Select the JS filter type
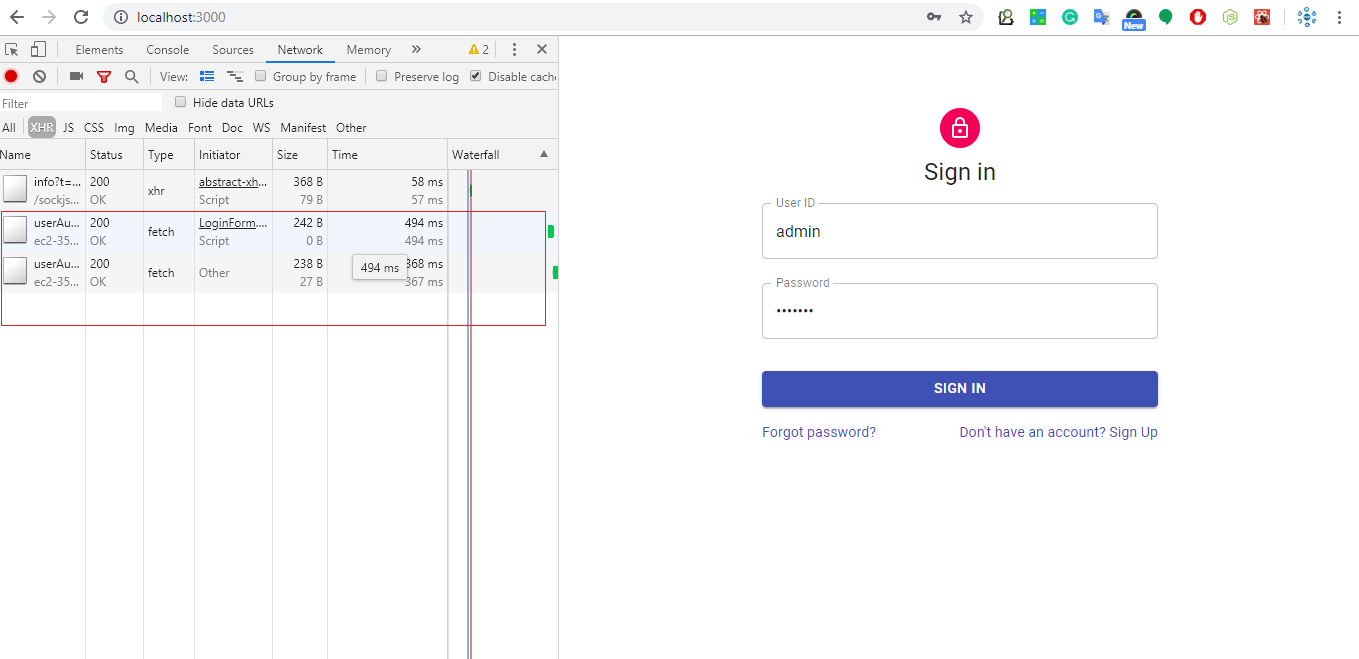1359x659 pixels. tap(68, 127)
